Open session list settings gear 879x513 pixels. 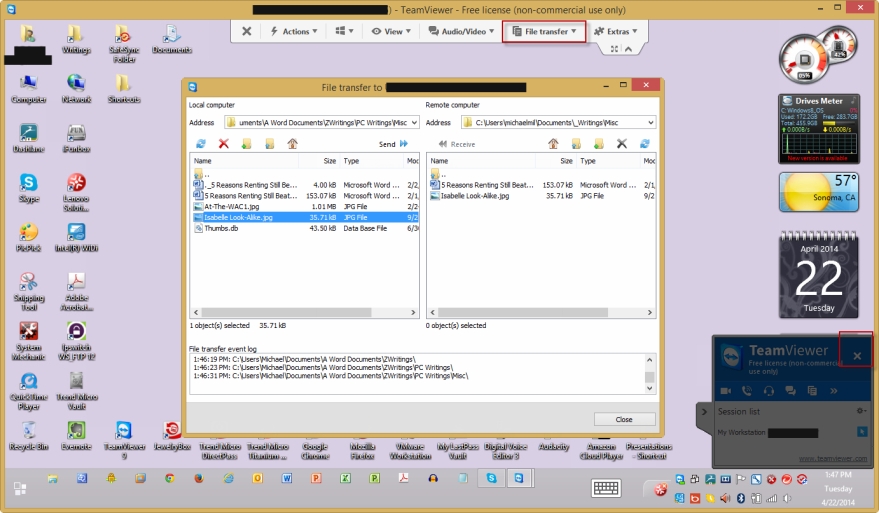click(861, 411)
